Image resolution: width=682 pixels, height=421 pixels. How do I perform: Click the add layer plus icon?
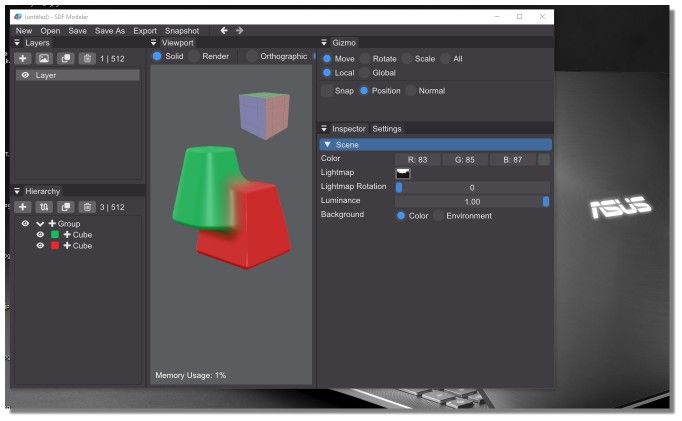click(x=23, y=59)
